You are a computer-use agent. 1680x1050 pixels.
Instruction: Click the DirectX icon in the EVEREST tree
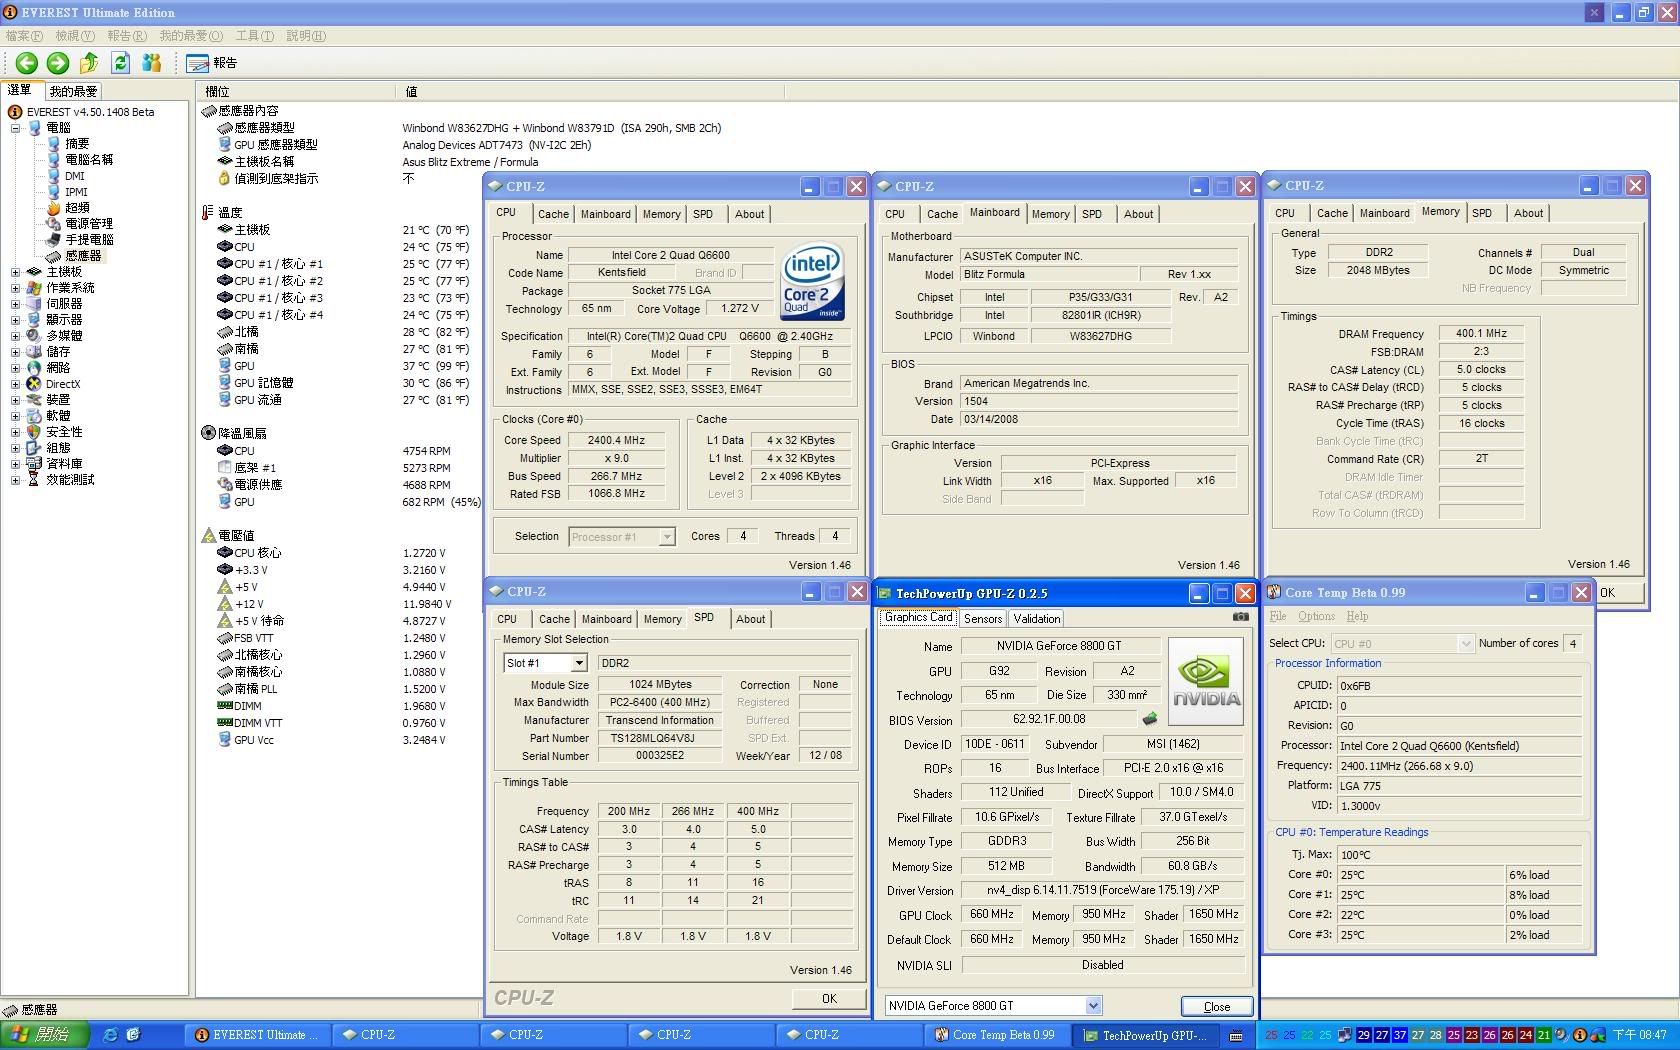[x=34, y=384]
